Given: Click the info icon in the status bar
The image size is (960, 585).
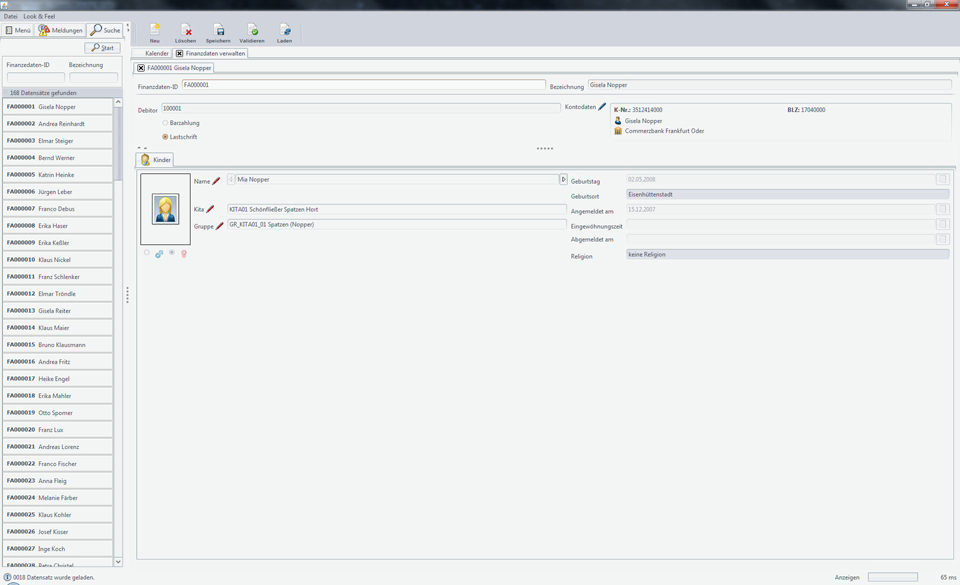Looking at the screenshot, I should tap(7, 577).
